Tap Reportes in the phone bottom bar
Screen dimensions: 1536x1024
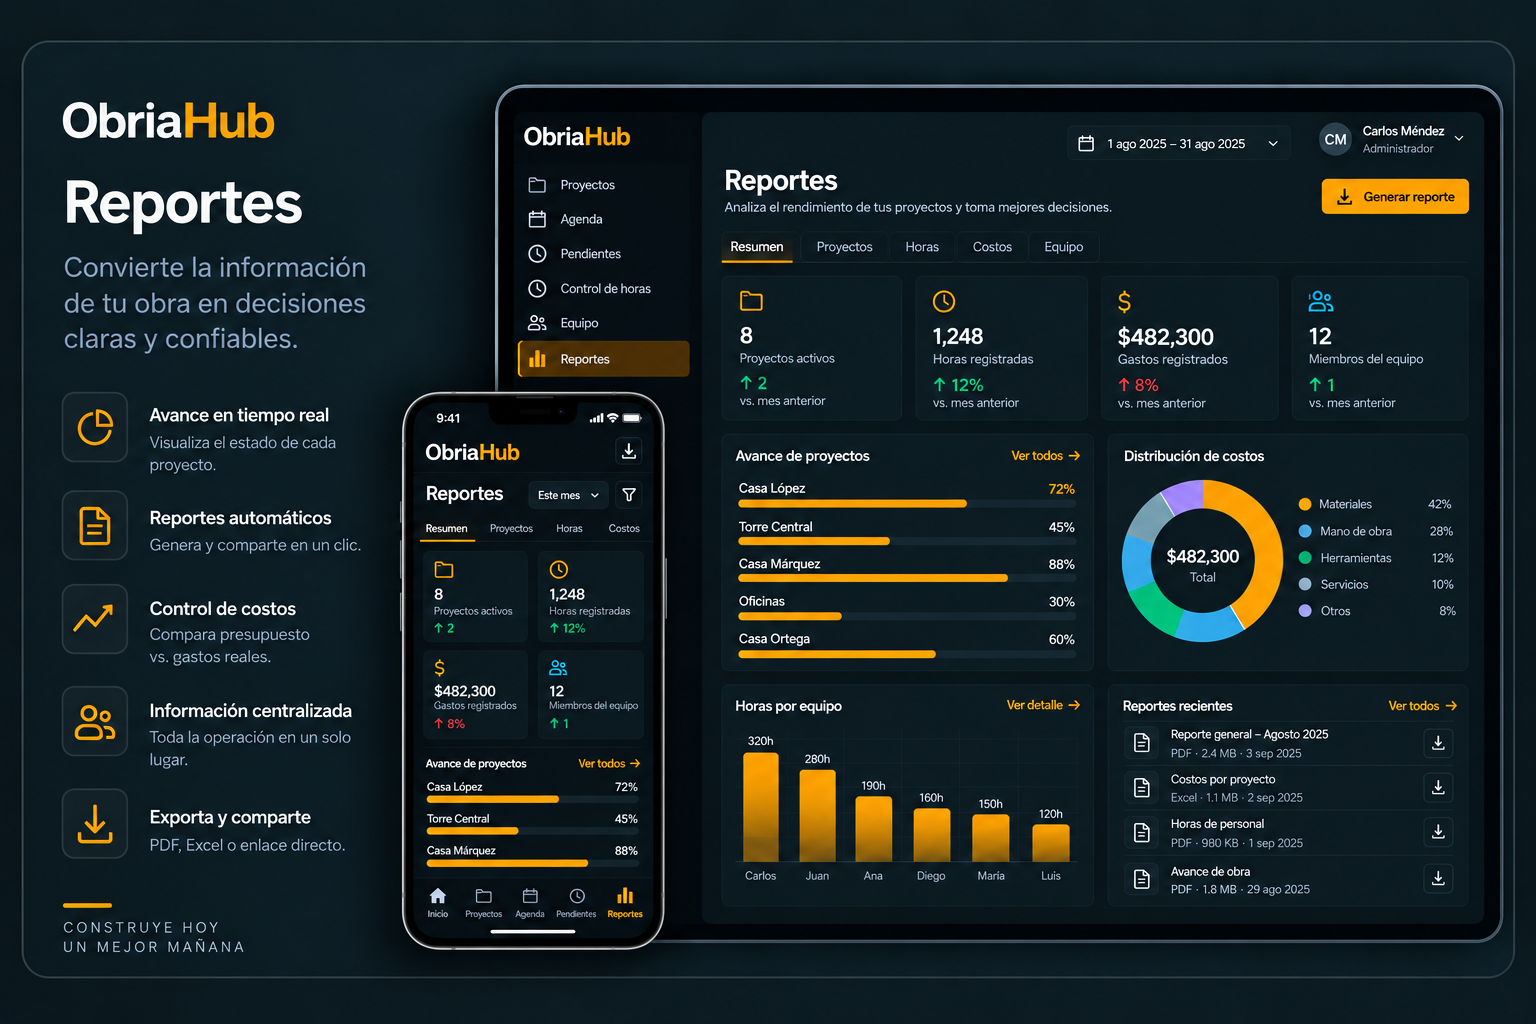point(625,902)
